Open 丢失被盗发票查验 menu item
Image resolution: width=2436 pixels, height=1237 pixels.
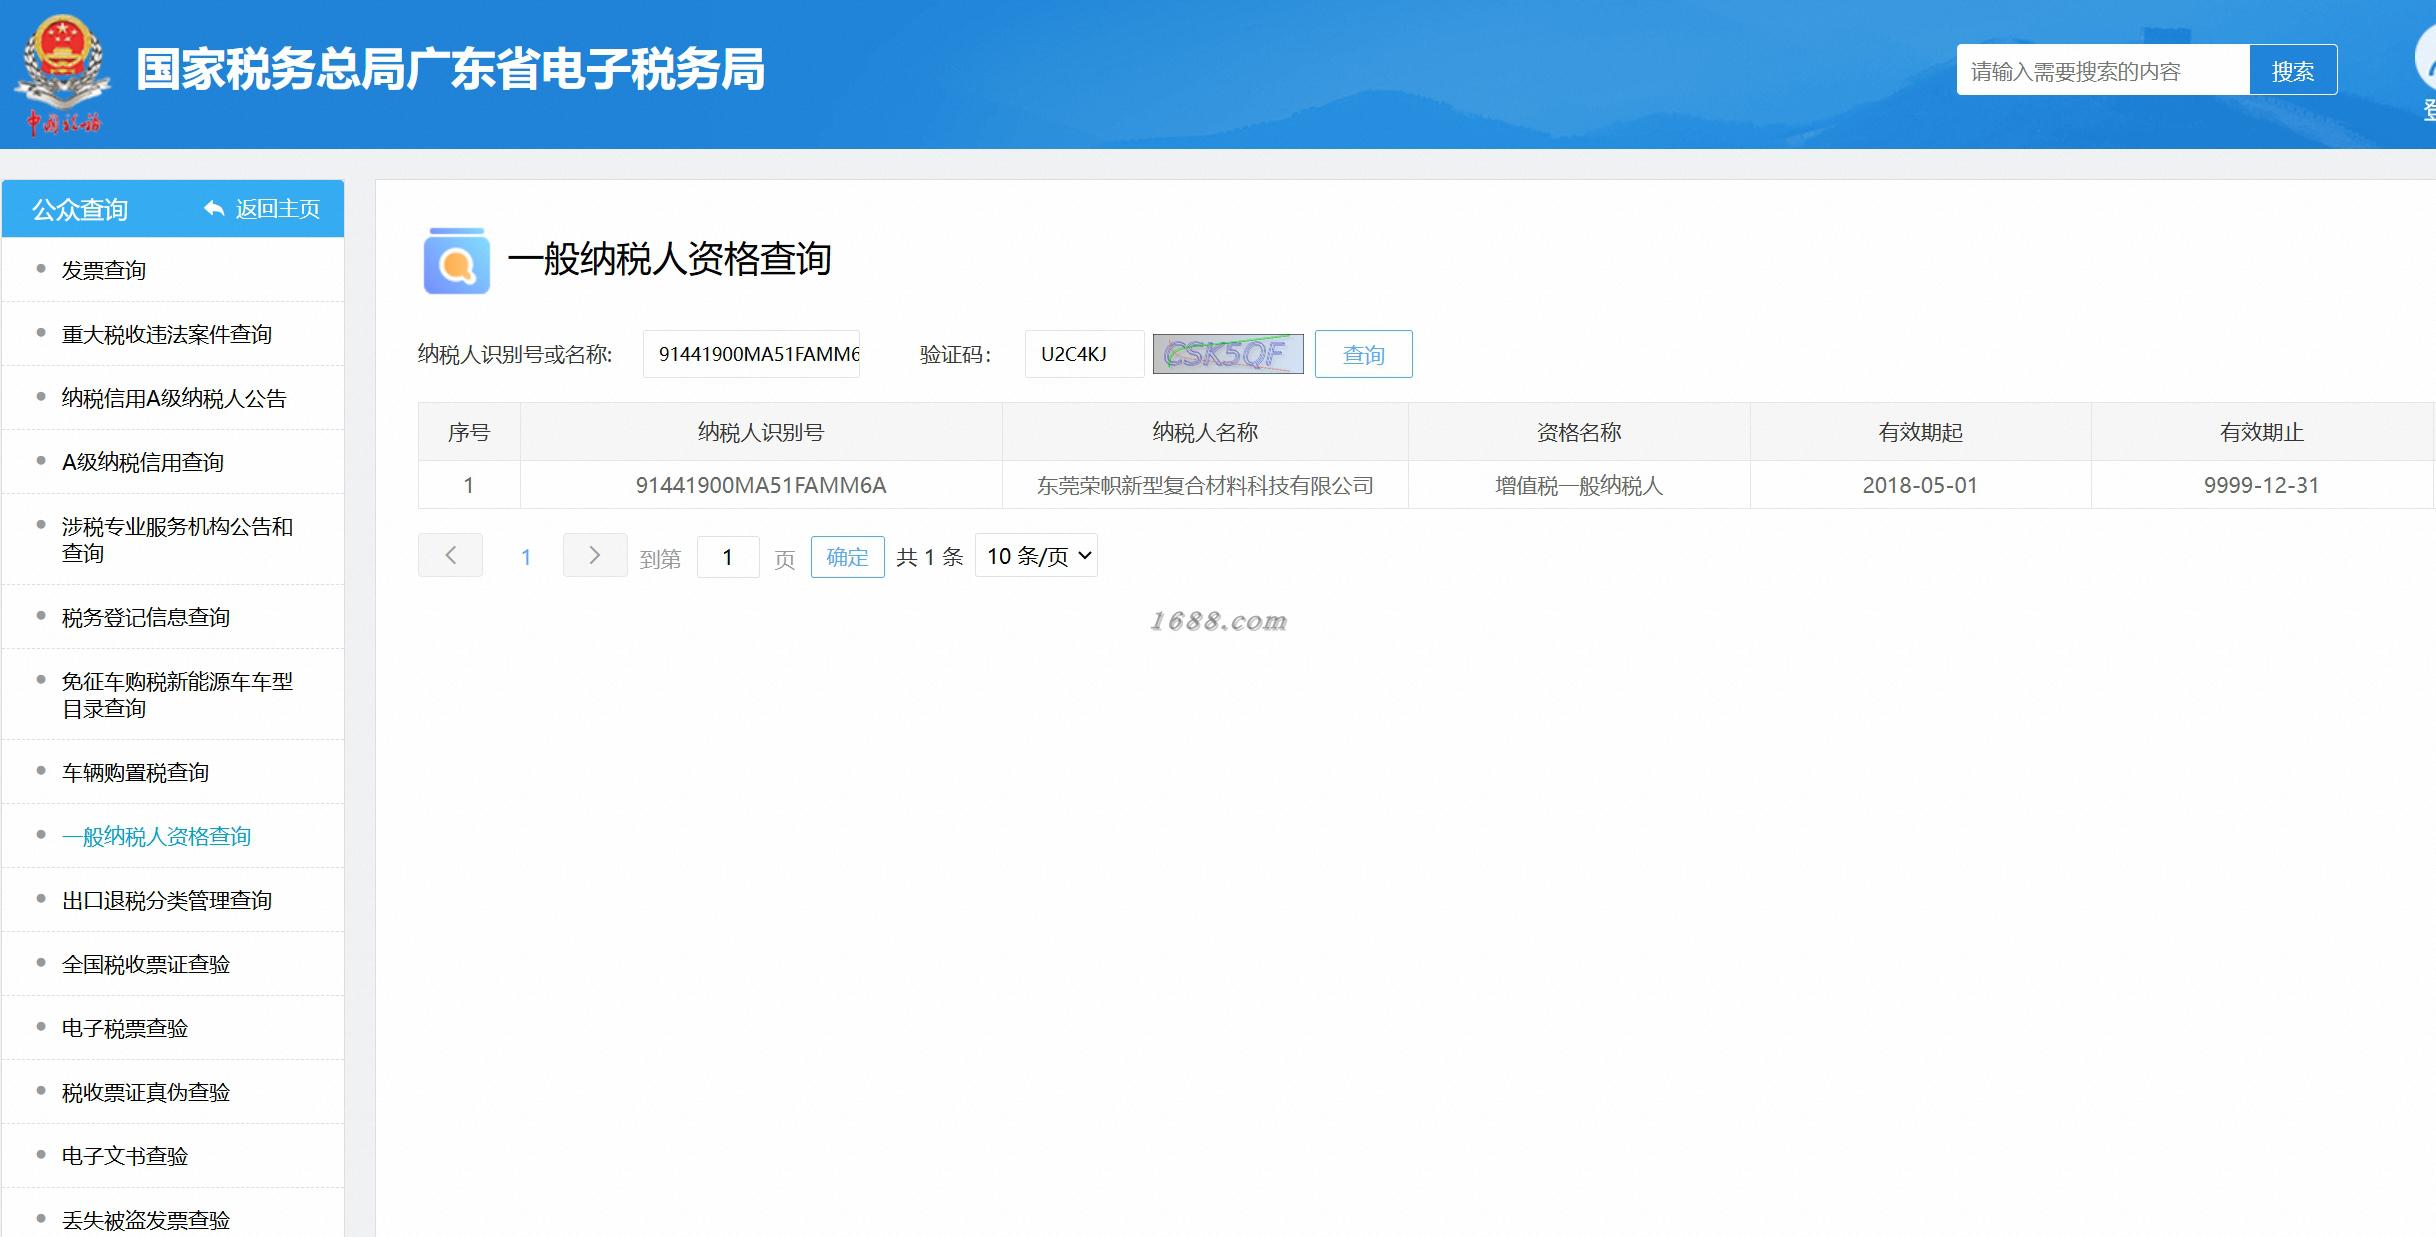(146, 1220)
